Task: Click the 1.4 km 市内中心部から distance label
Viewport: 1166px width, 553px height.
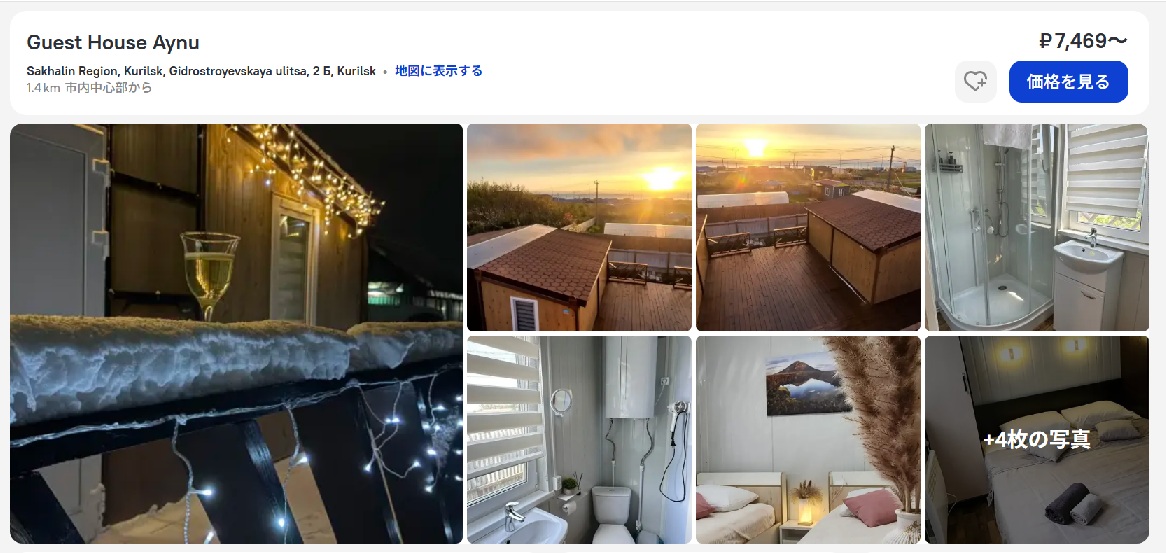Action: (x=89, y=88)
